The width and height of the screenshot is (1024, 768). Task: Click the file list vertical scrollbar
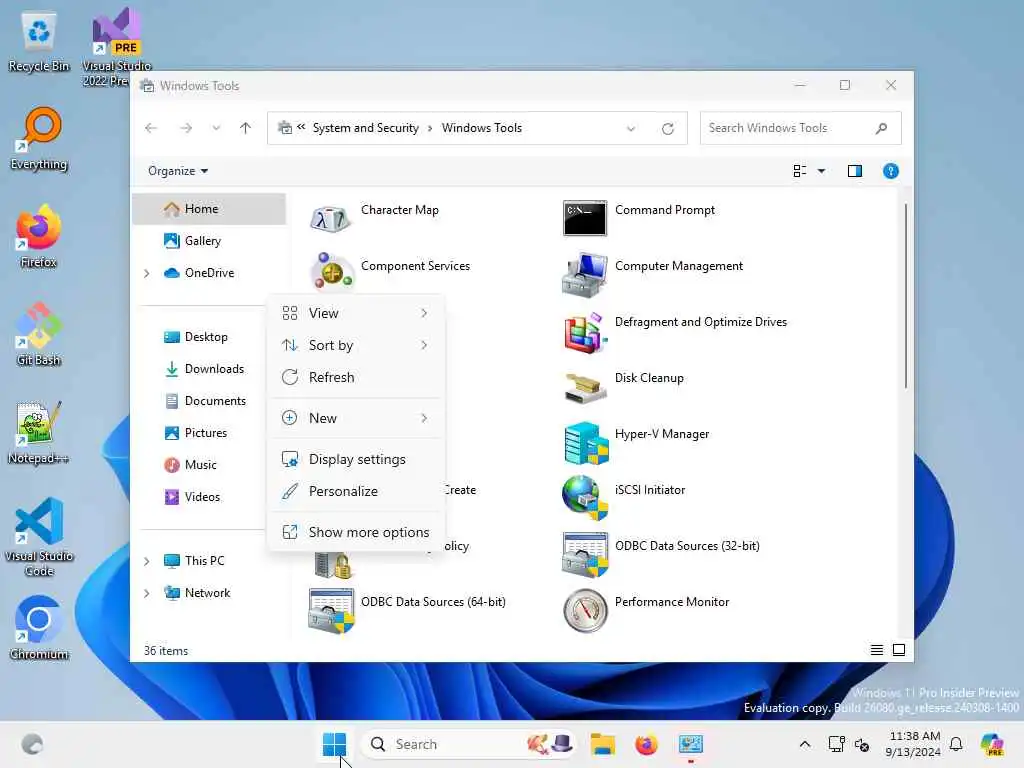pos(905,296)
